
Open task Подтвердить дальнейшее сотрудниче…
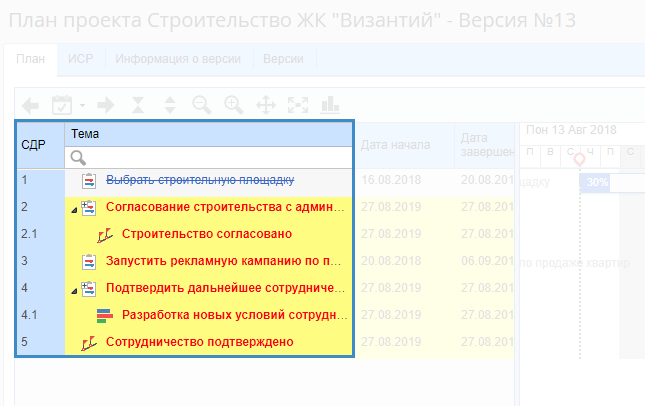(225, 288)
